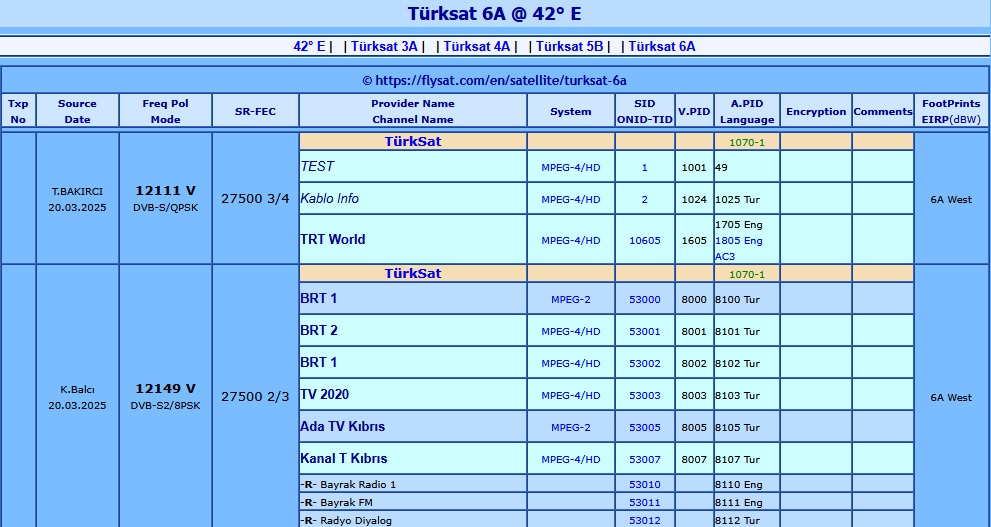Click the DVB-S2/8PSK mode text
This screenshot has width=991, height=527.
point(166,406)
